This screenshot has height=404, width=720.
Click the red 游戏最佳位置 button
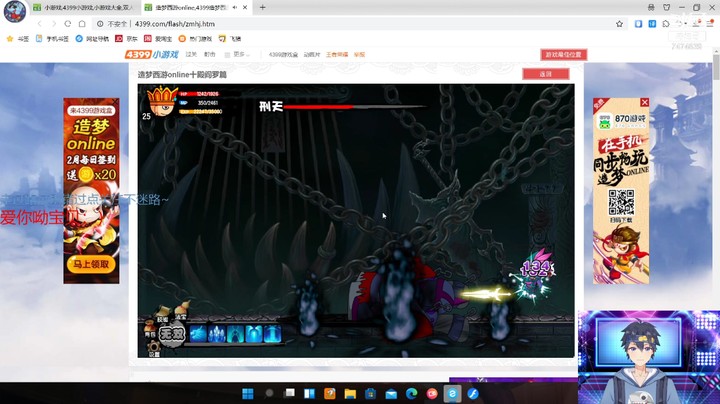coord(563,54)
